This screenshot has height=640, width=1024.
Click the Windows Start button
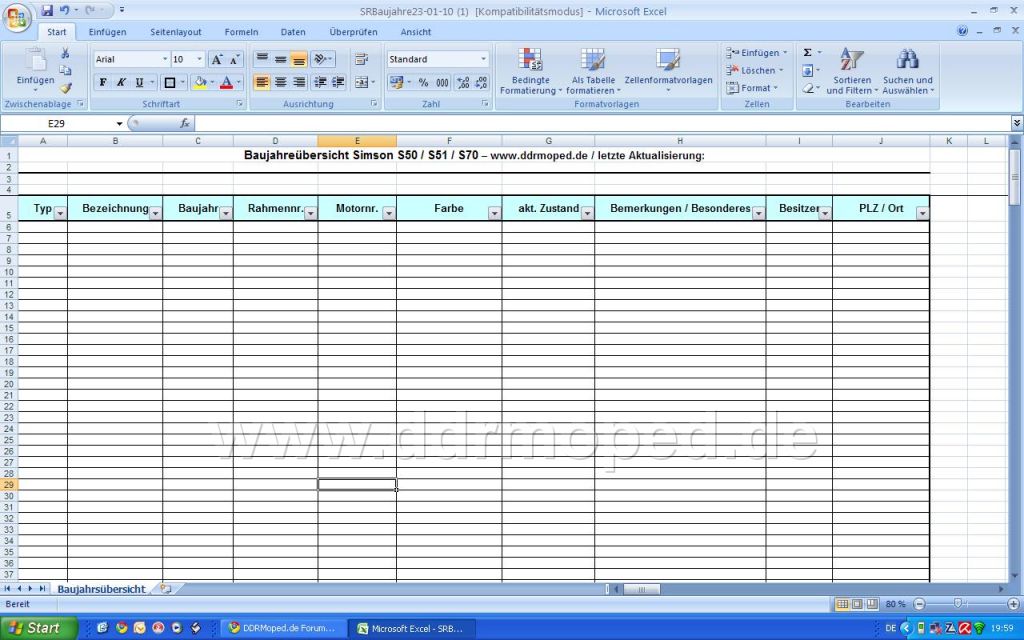point(36,628)
